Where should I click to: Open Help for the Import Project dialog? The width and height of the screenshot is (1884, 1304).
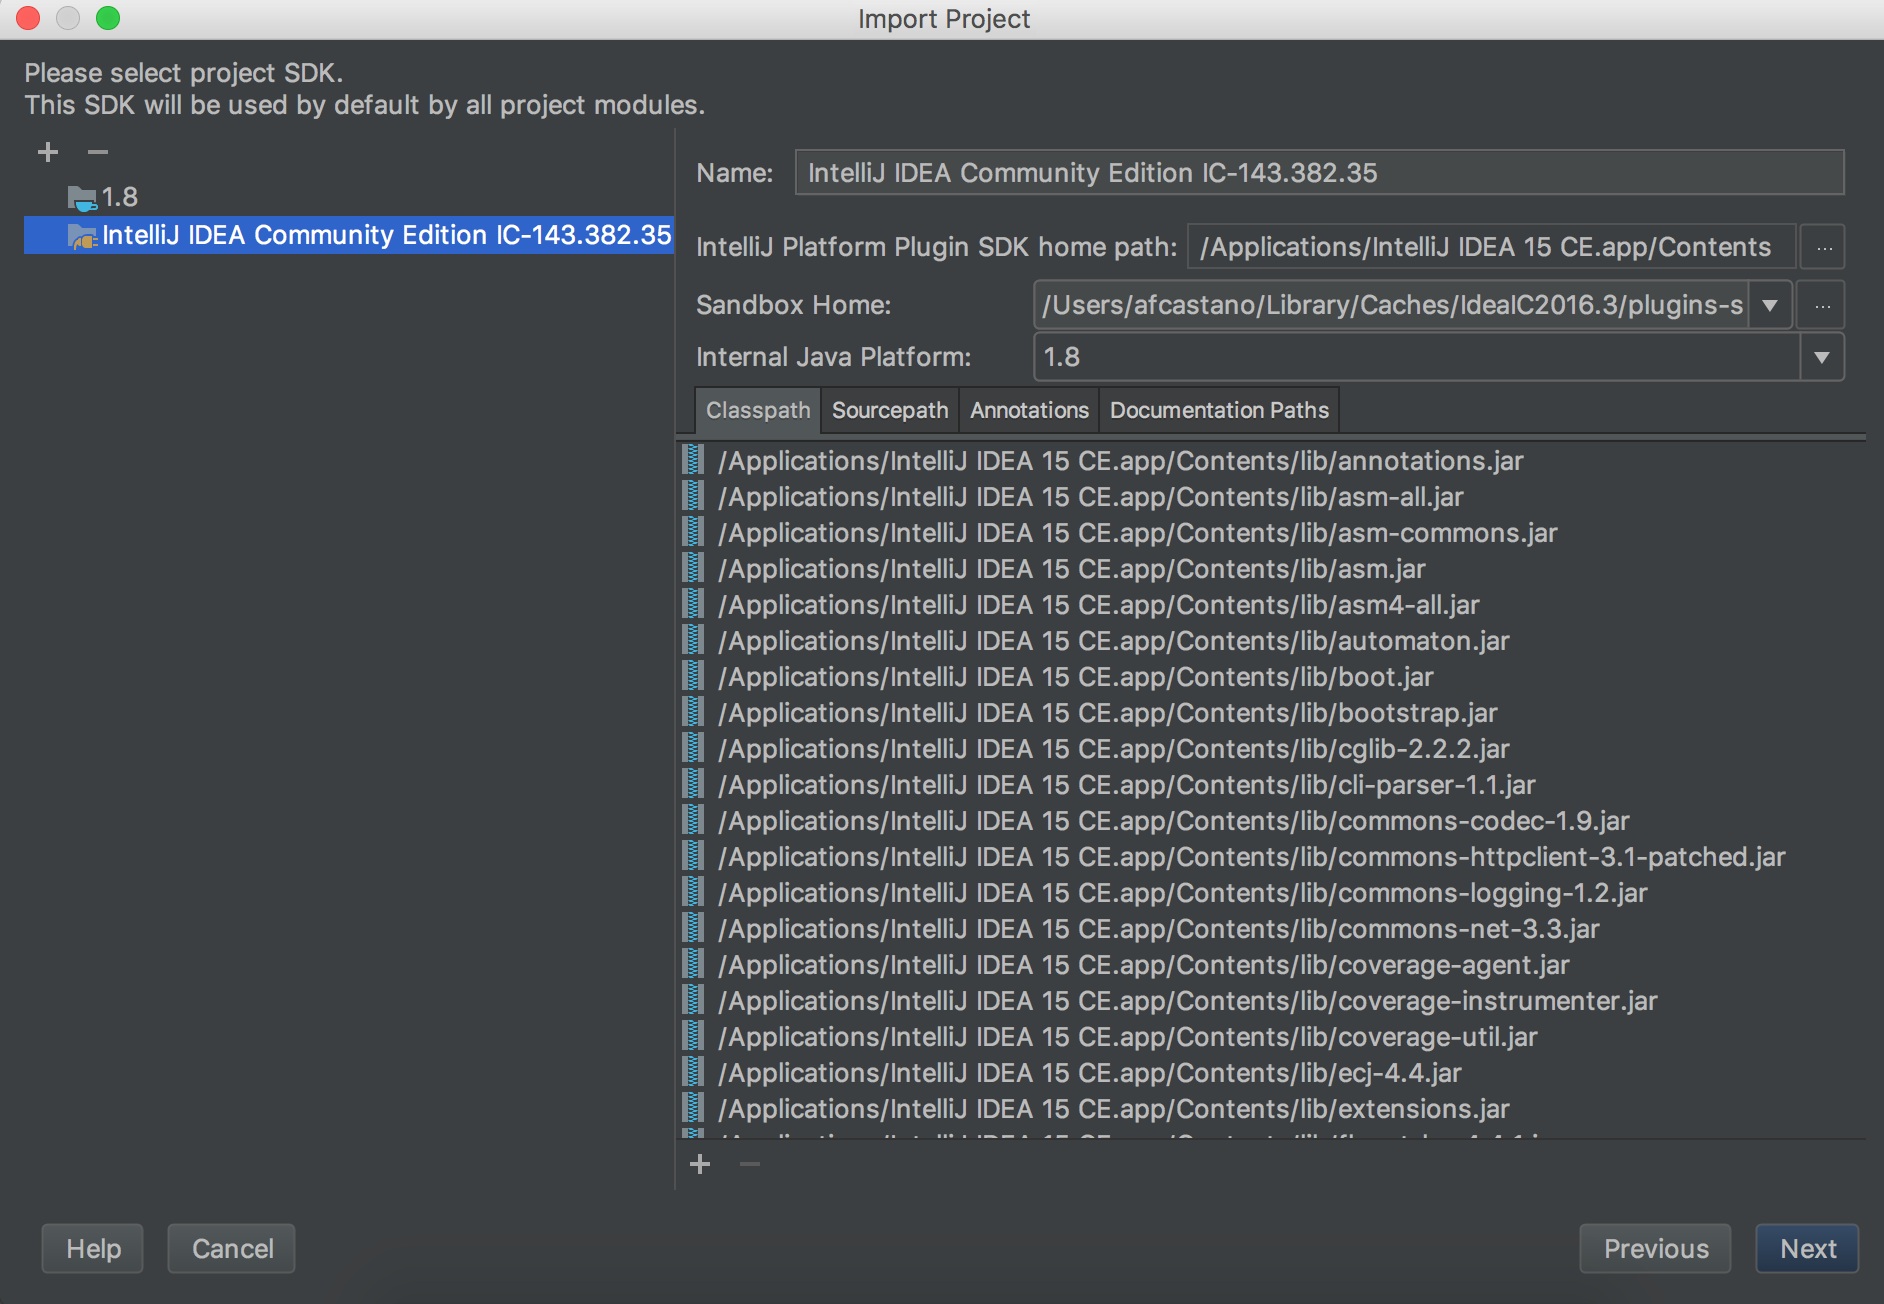[x=93, y=1249]
